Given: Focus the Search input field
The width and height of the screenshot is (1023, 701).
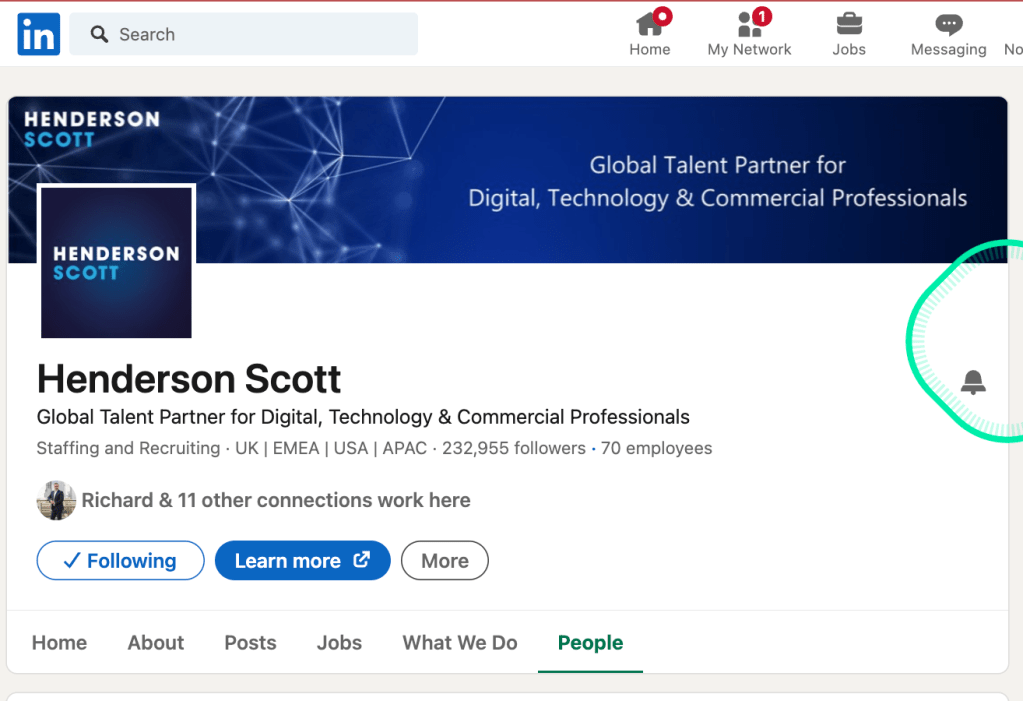Looking at the screenshot, I should [243, 34].
